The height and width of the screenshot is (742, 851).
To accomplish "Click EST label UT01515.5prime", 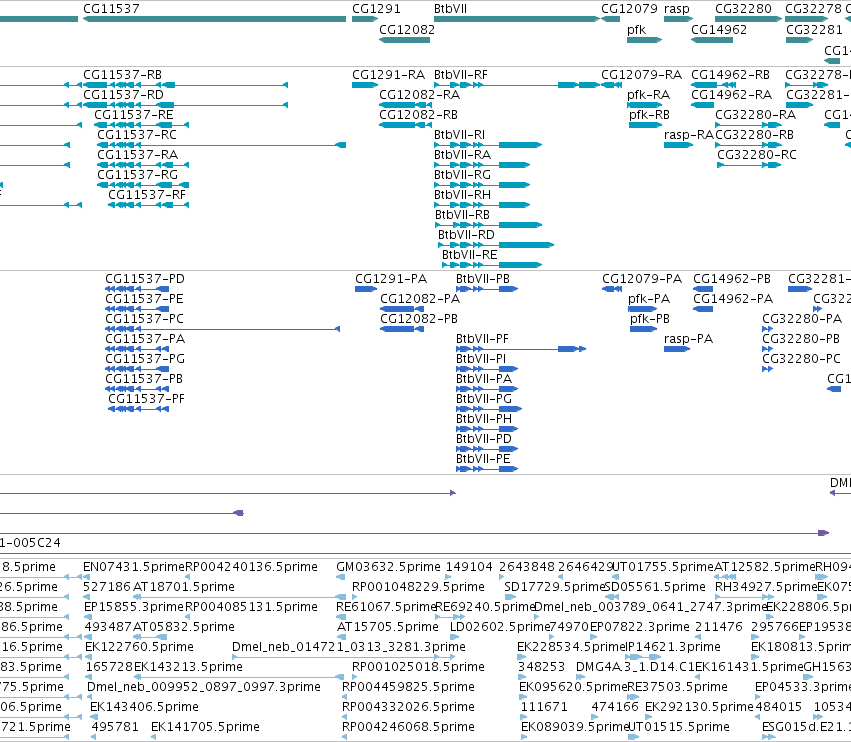I will [x=678, y=727].
